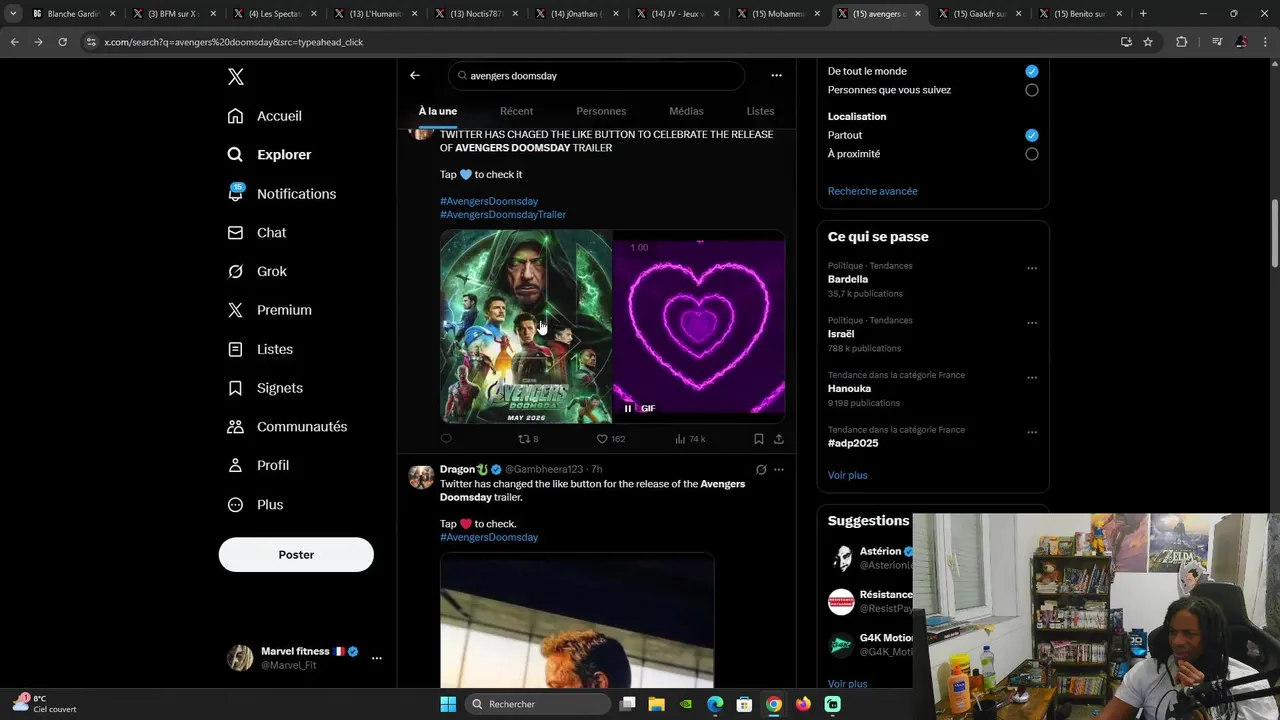The height and width of the screenshot is (720, 1280).
Task: Bookmark this page with the star icon
Action: click(x=1148, y=42)
